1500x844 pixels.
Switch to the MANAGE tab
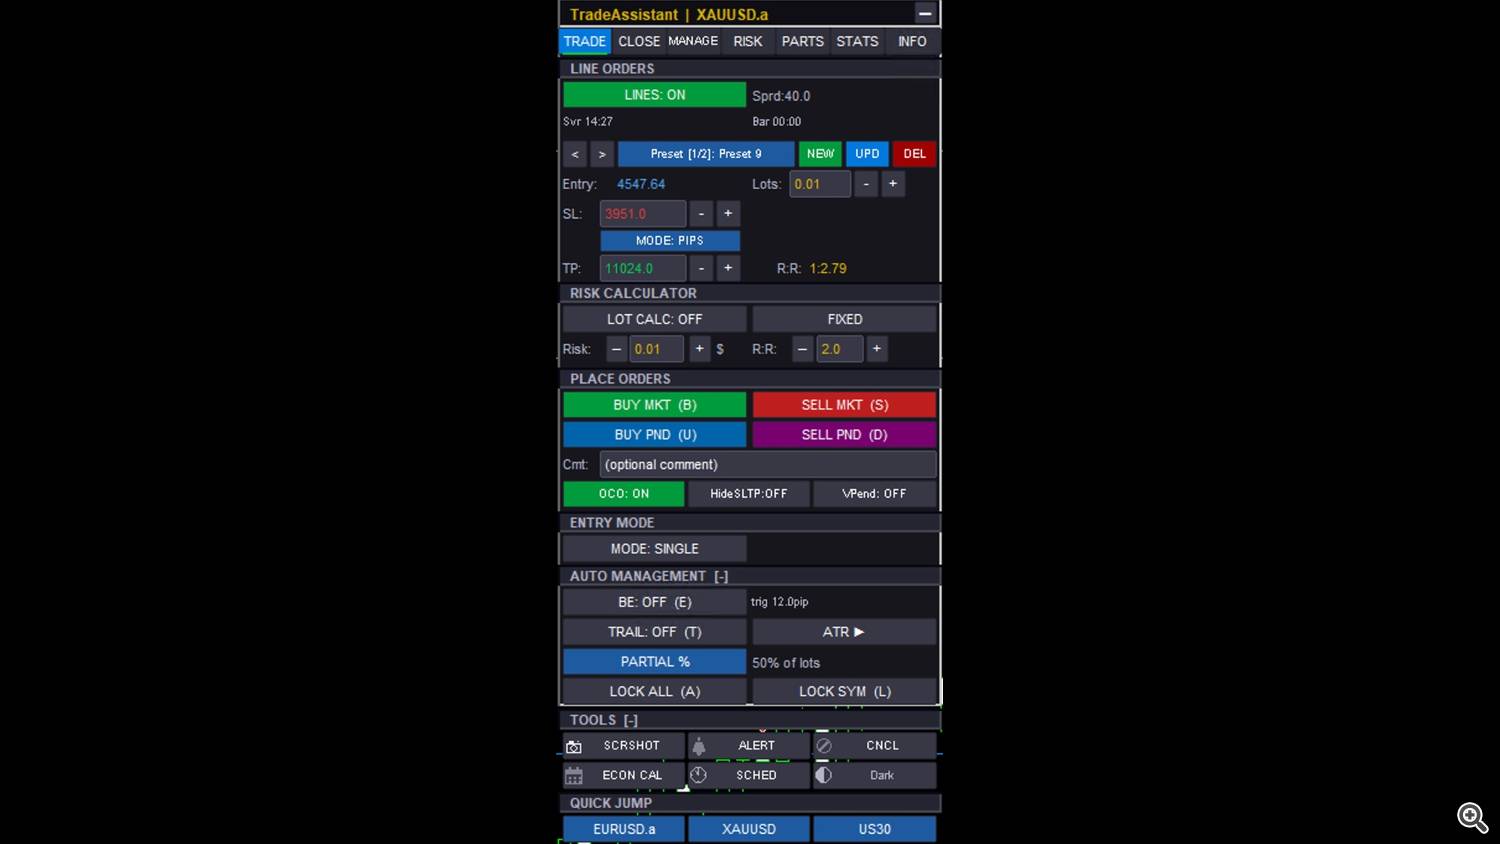pos(693,41)
